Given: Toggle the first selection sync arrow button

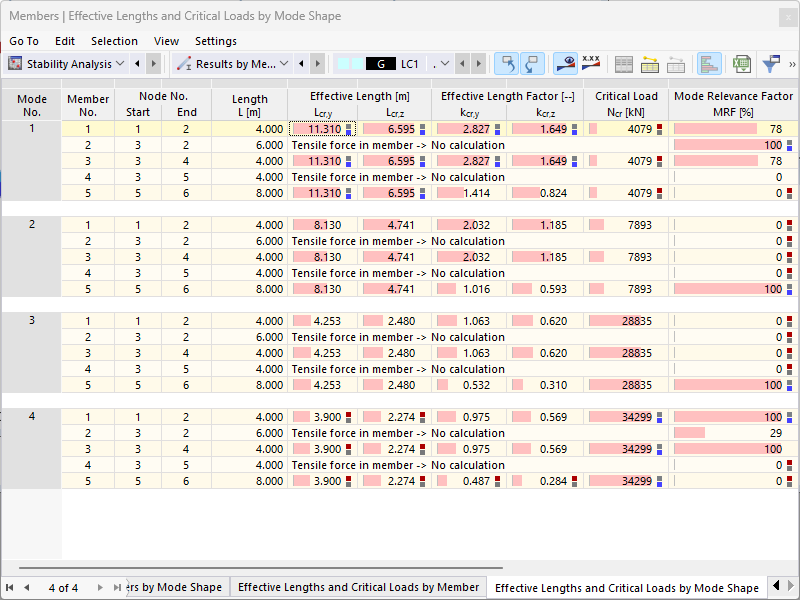Looking at the screenshot, I should (x=507, y=64).
